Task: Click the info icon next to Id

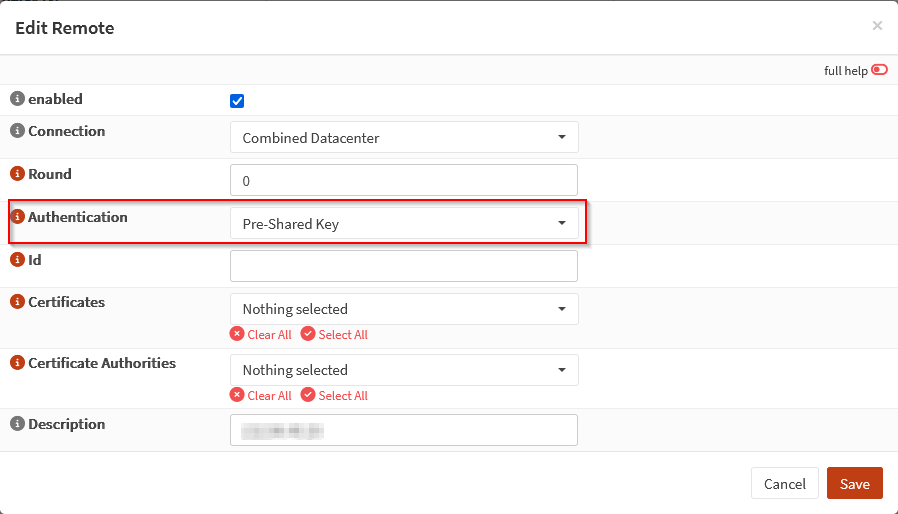Action: pyautogui.click(x=17, y=260)
